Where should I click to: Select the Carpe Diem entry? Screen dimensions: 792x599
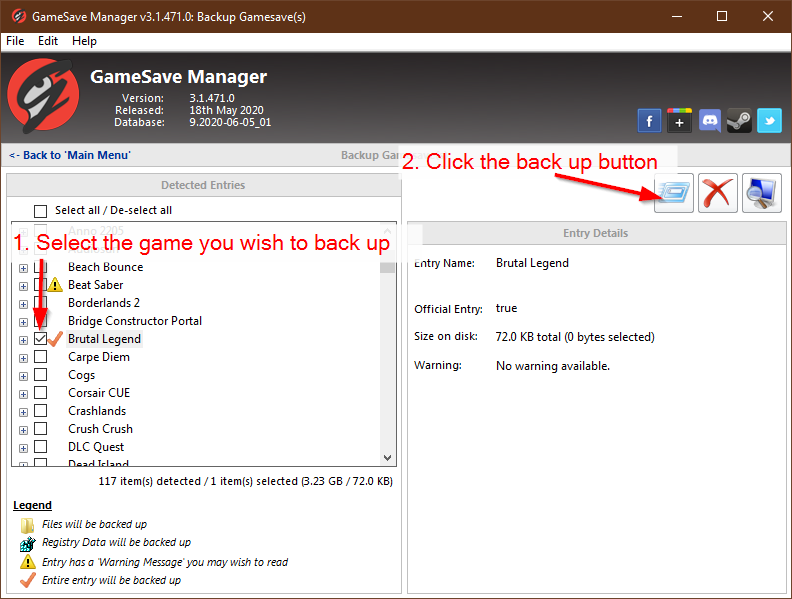(x=99, y=357)
